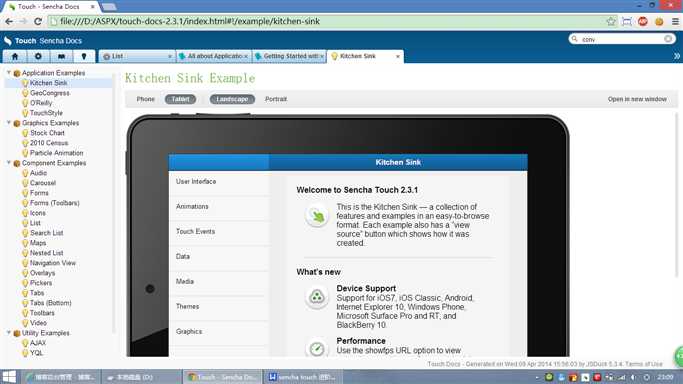Open the Home tab icon

point(15,57)
